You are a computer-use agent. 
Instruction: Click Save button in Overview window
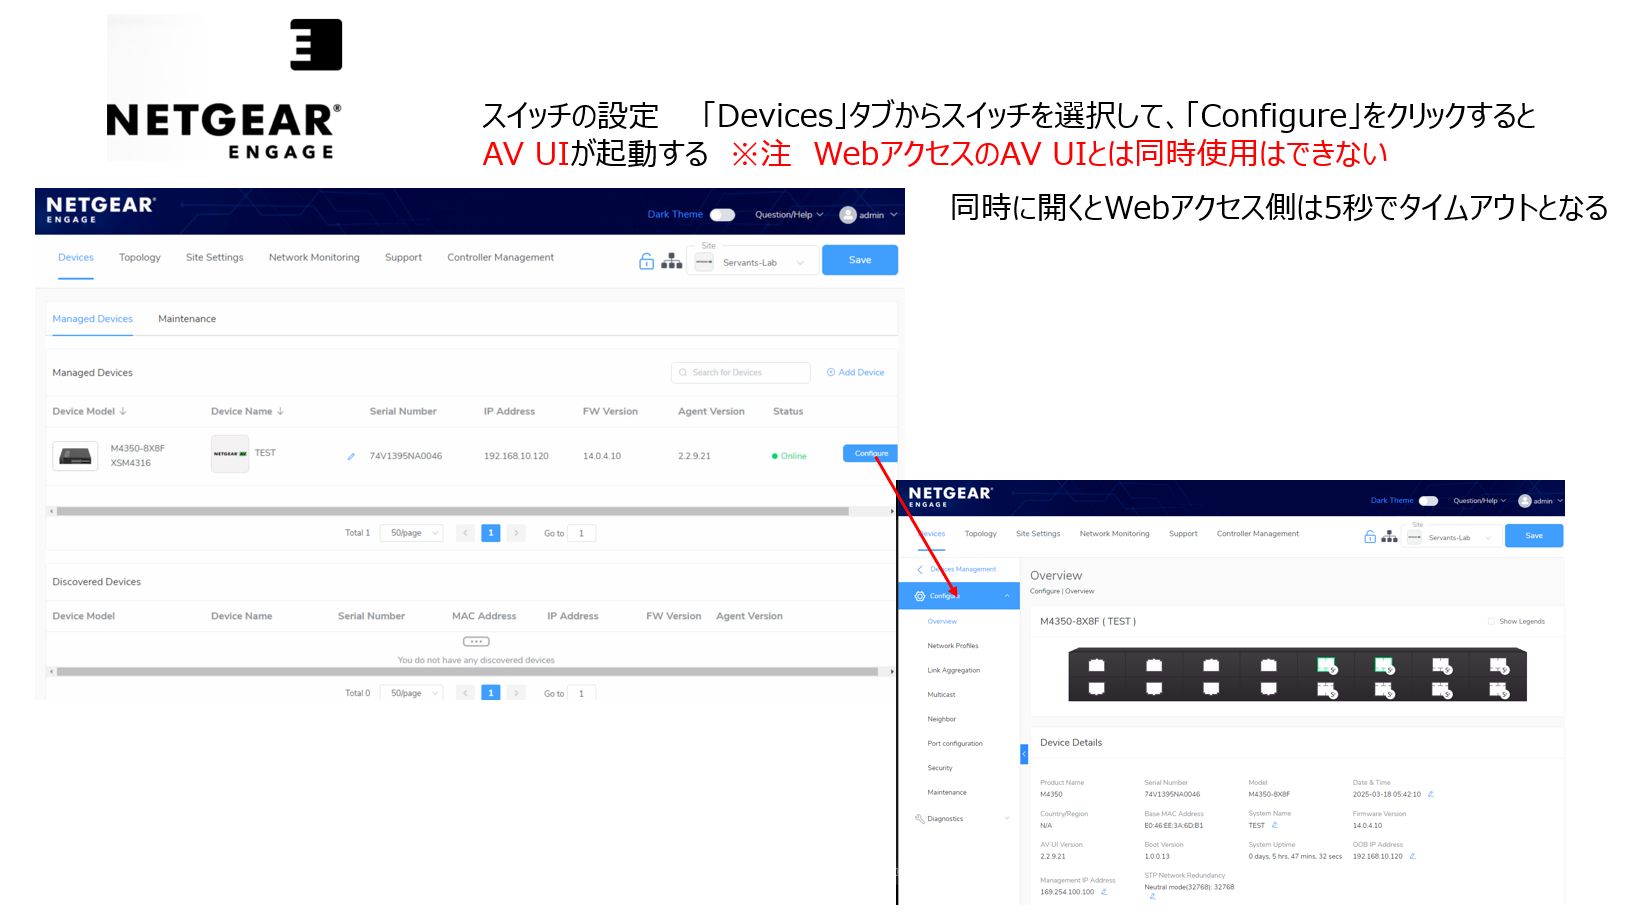1534,536
